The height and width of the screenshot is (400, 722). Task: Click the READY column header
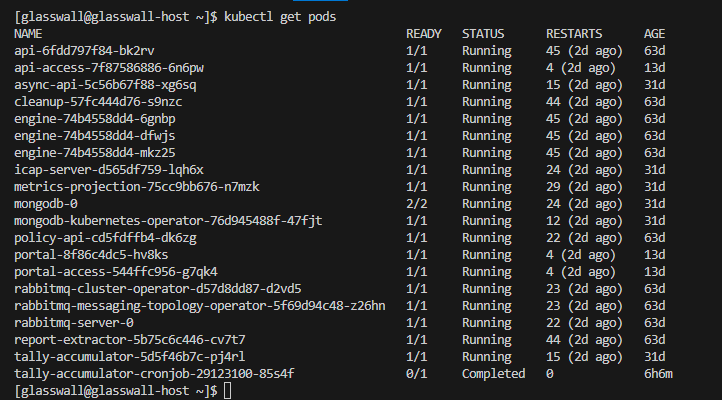(424, 34)
